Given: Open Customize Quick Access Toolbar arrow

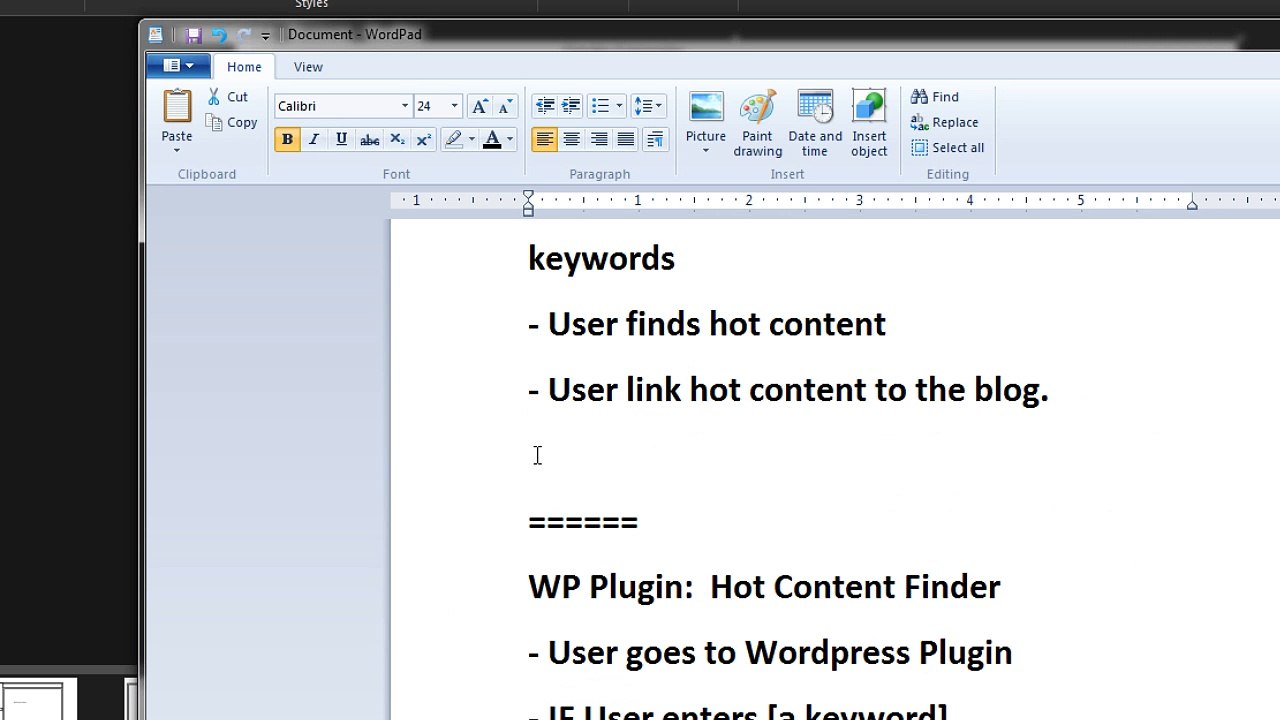Looking at the screenshot, I should pyautogui.click(x=266, y=36).
